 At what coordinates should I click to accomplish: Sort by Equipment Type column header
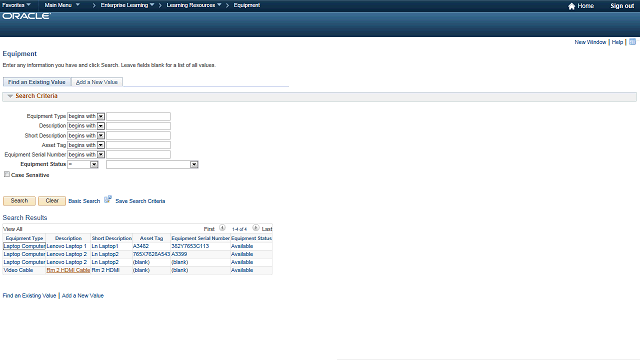[24, 238]
